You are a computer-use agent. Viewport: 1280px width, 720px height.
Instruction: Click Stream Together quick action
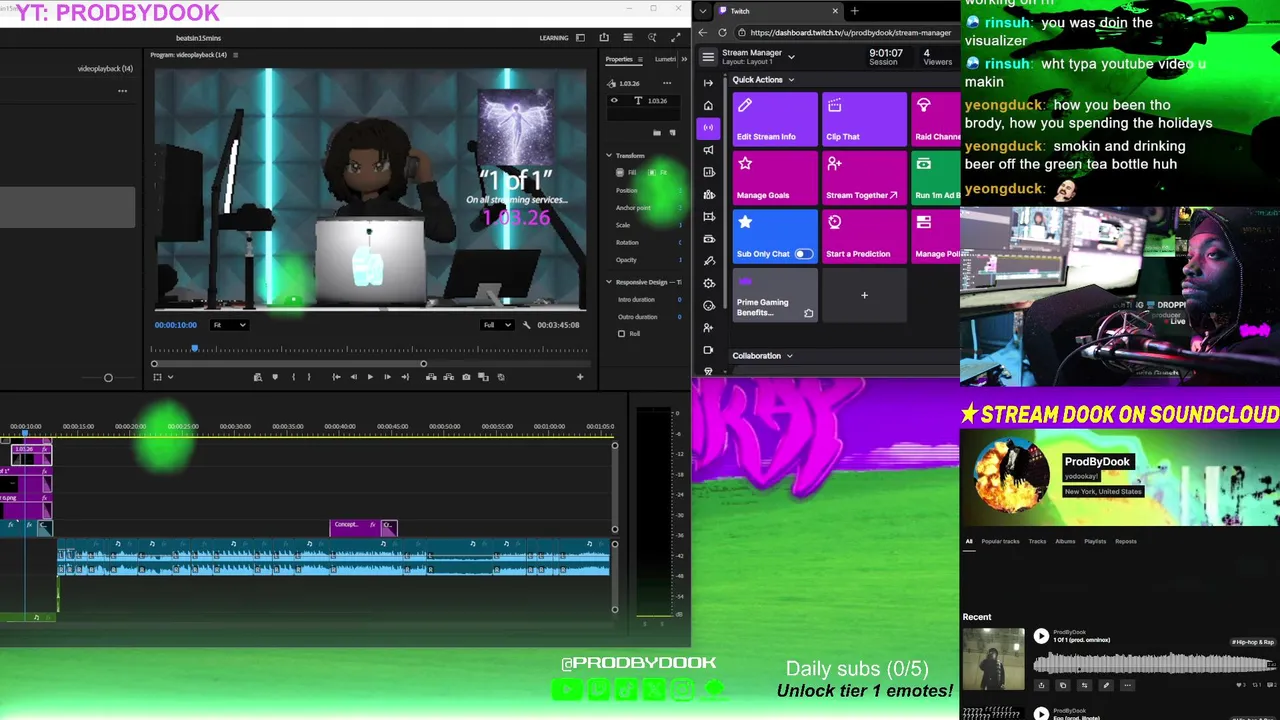[864, 178]
